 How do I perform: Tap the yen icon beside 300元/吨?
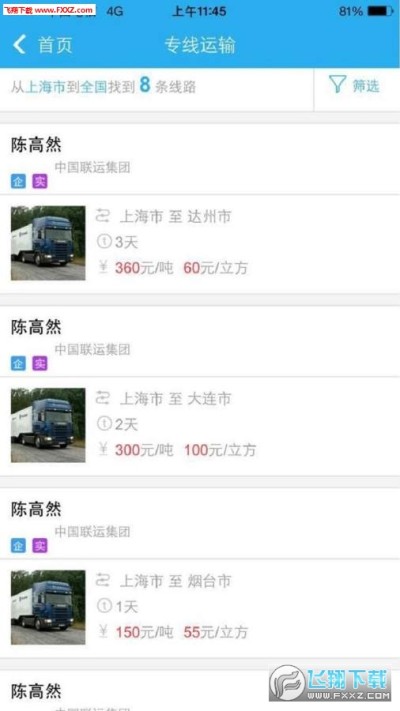103,449
